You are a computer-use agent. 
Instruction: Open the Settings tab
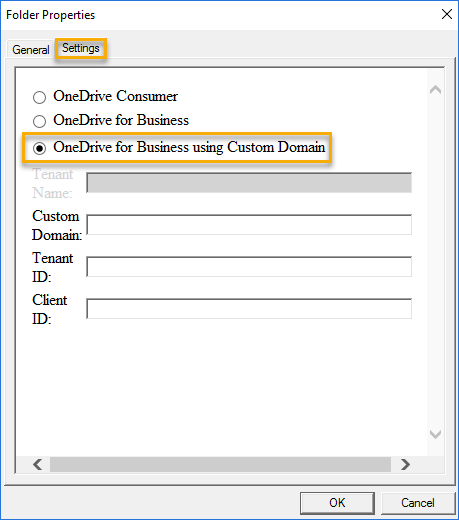[x=81, y=48]
